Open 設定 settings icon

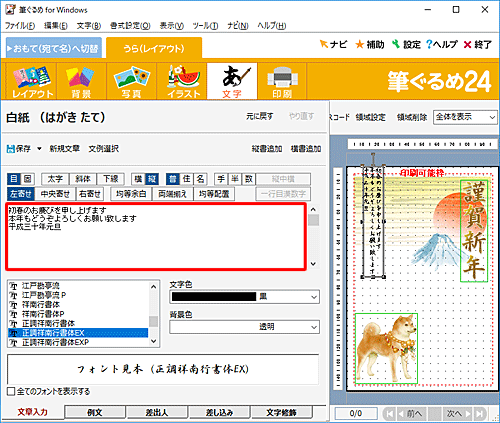406,44
